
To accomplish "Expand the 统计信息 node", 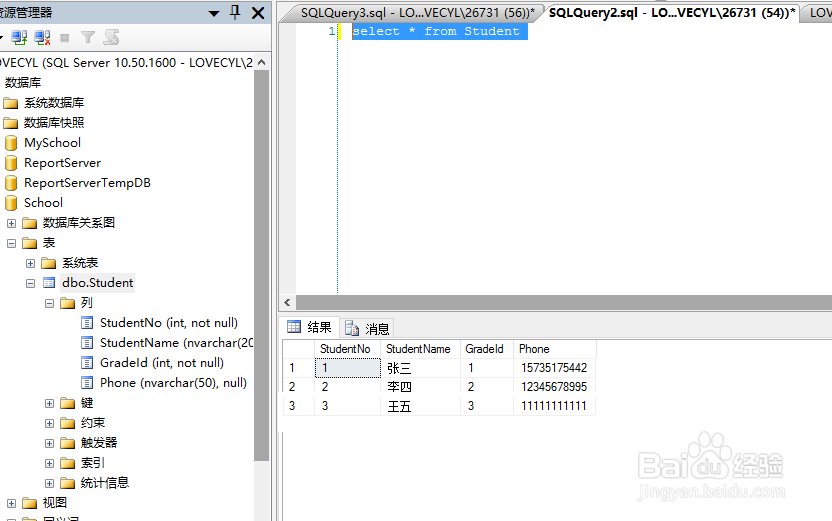I will click(x=49, y=483).
